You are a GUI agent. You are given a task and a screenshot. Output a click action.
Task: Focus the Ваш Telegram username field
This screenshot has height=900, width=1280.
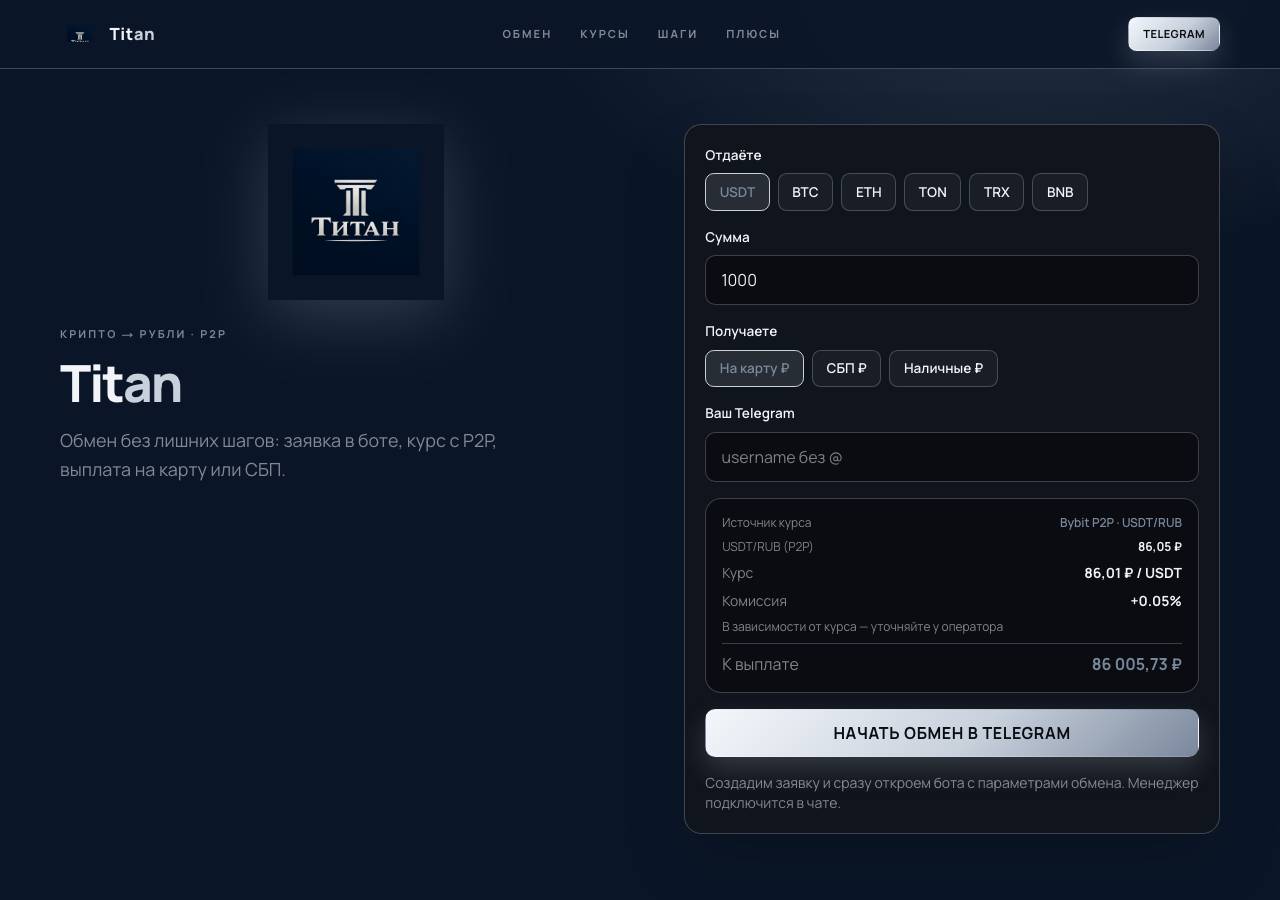(952, 457)
